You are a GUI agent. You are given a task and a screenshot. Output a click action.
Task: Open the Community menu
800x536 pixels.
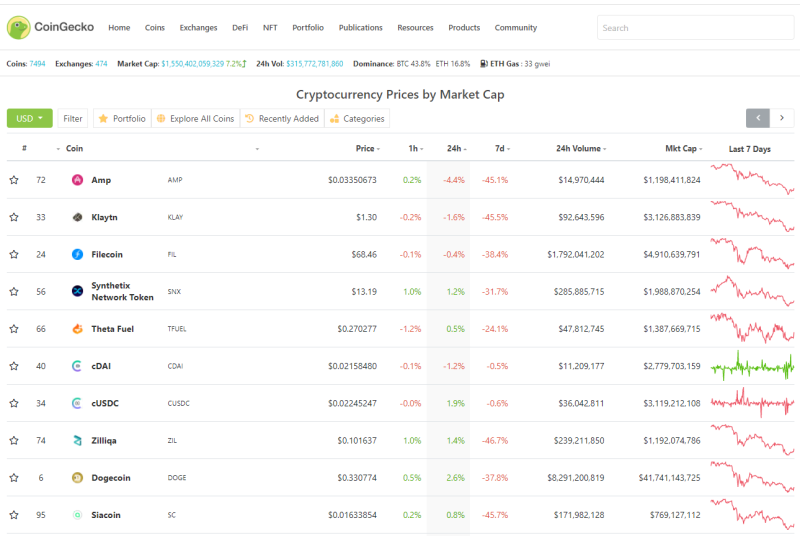(516, 28)
